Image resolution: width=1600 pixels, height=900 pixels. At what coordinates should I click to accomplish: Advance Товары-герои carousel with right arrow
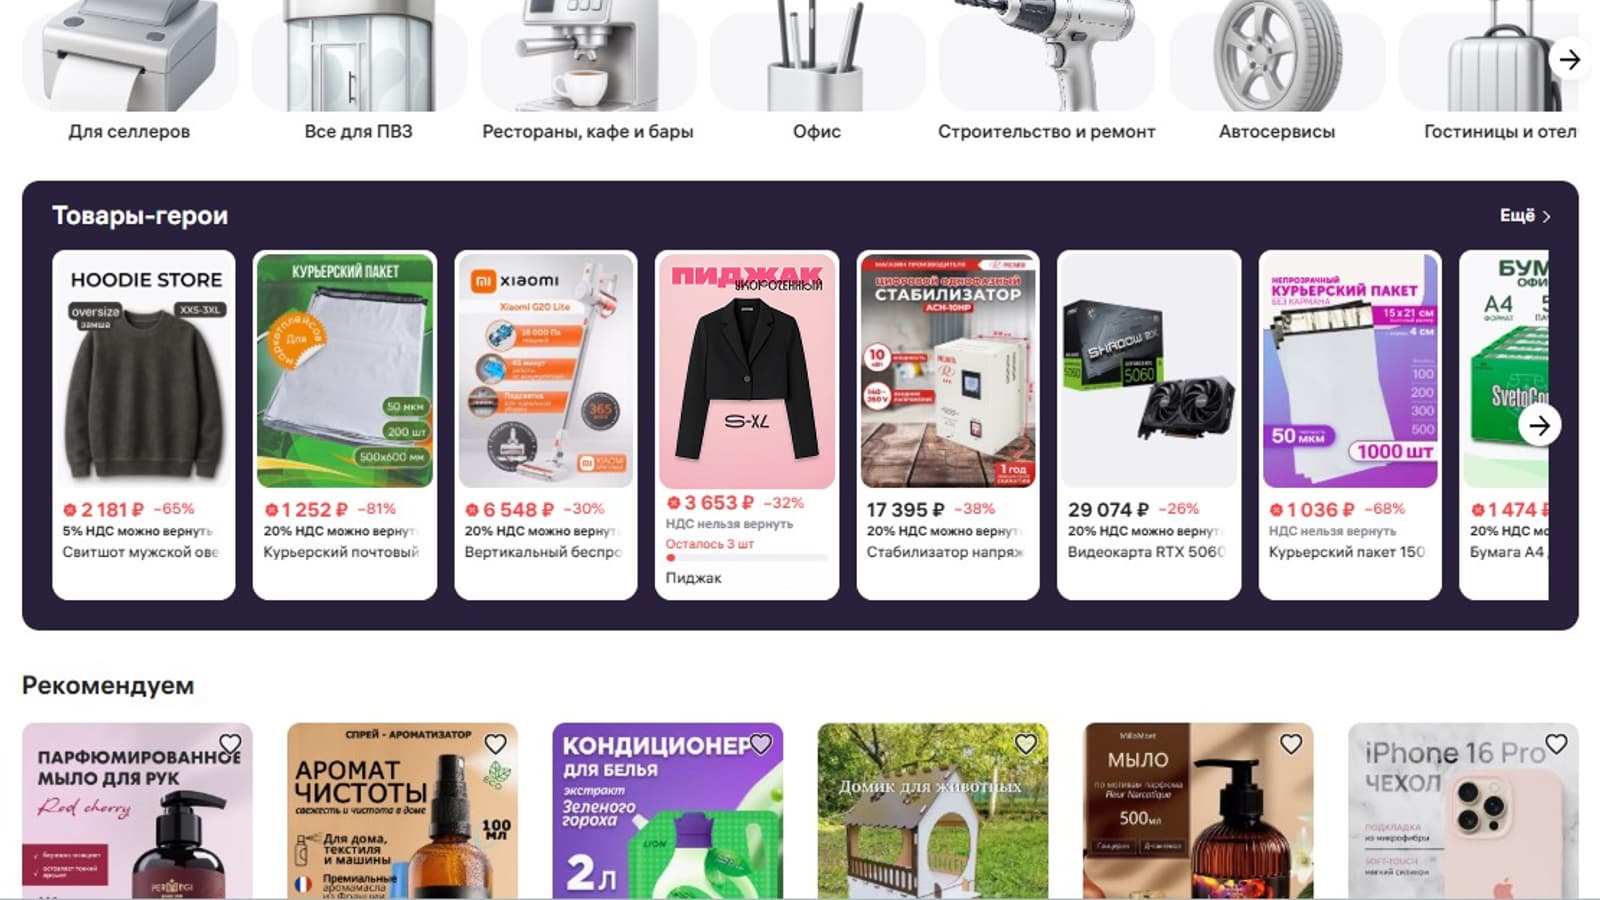[x=1540, y=425]
